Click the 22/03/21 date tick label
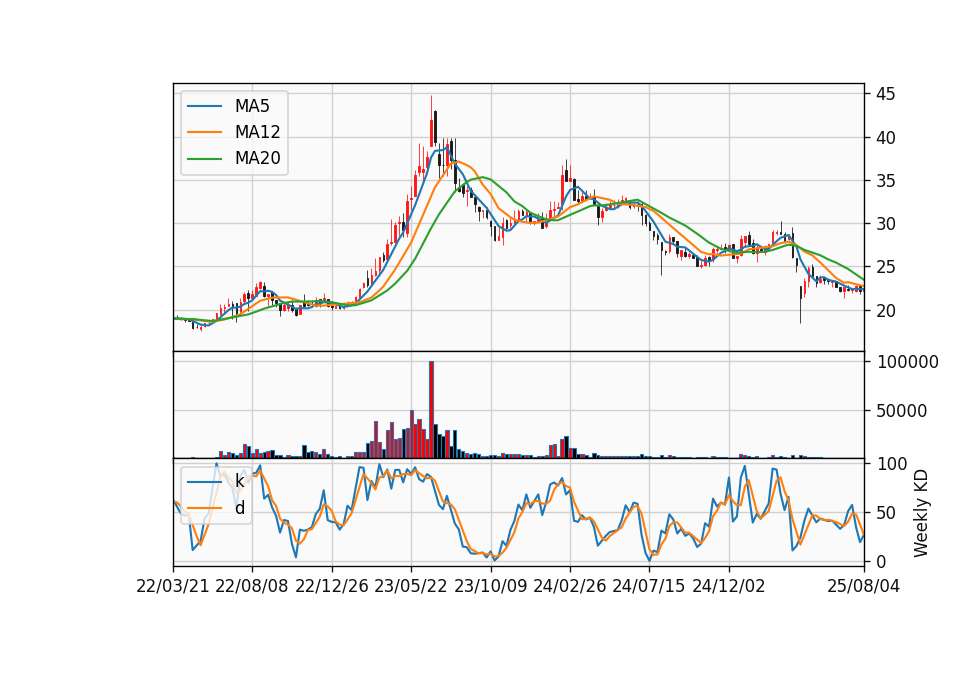This screenshot has height=690, width=960. [173, 586]
